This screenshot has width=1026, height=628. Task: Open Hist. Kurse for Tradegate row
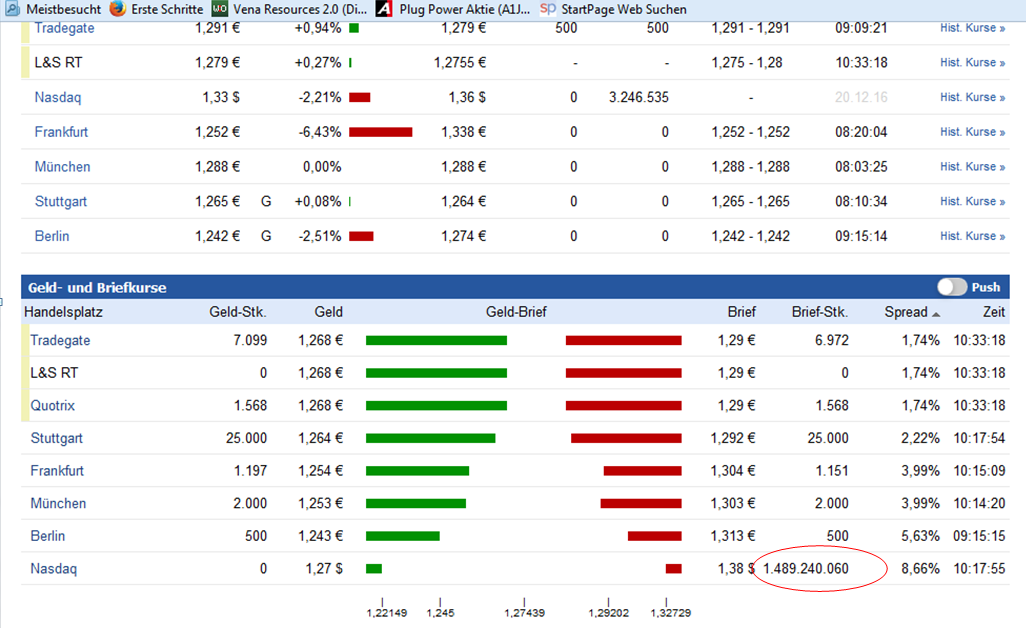(972, 28)
